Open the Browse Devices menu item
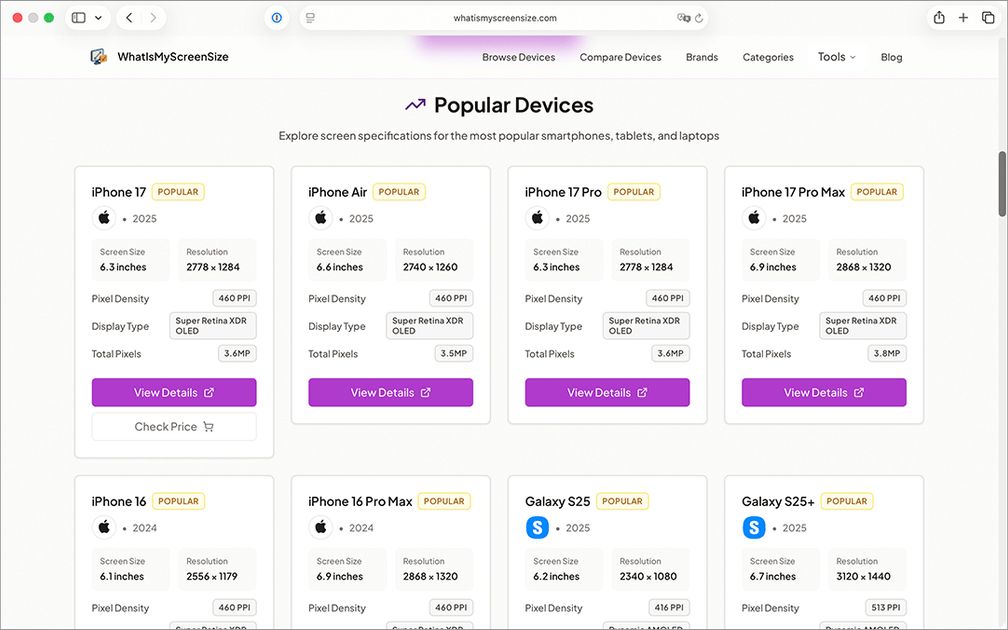The image size is (1008, 630). pos(518,57)
